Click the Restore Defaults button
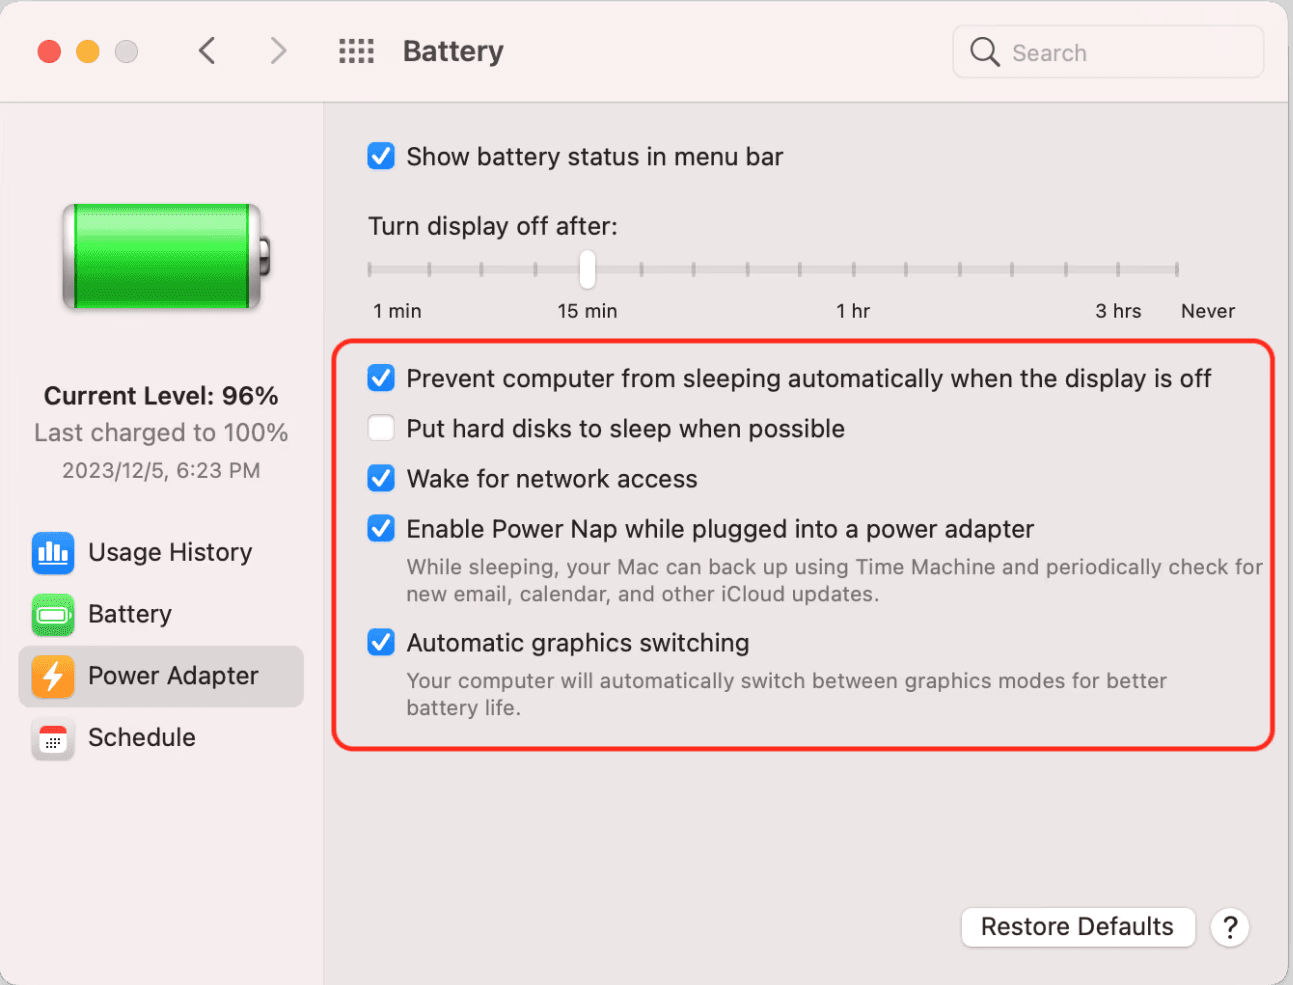1293x985 pixels. (1078, 928)
